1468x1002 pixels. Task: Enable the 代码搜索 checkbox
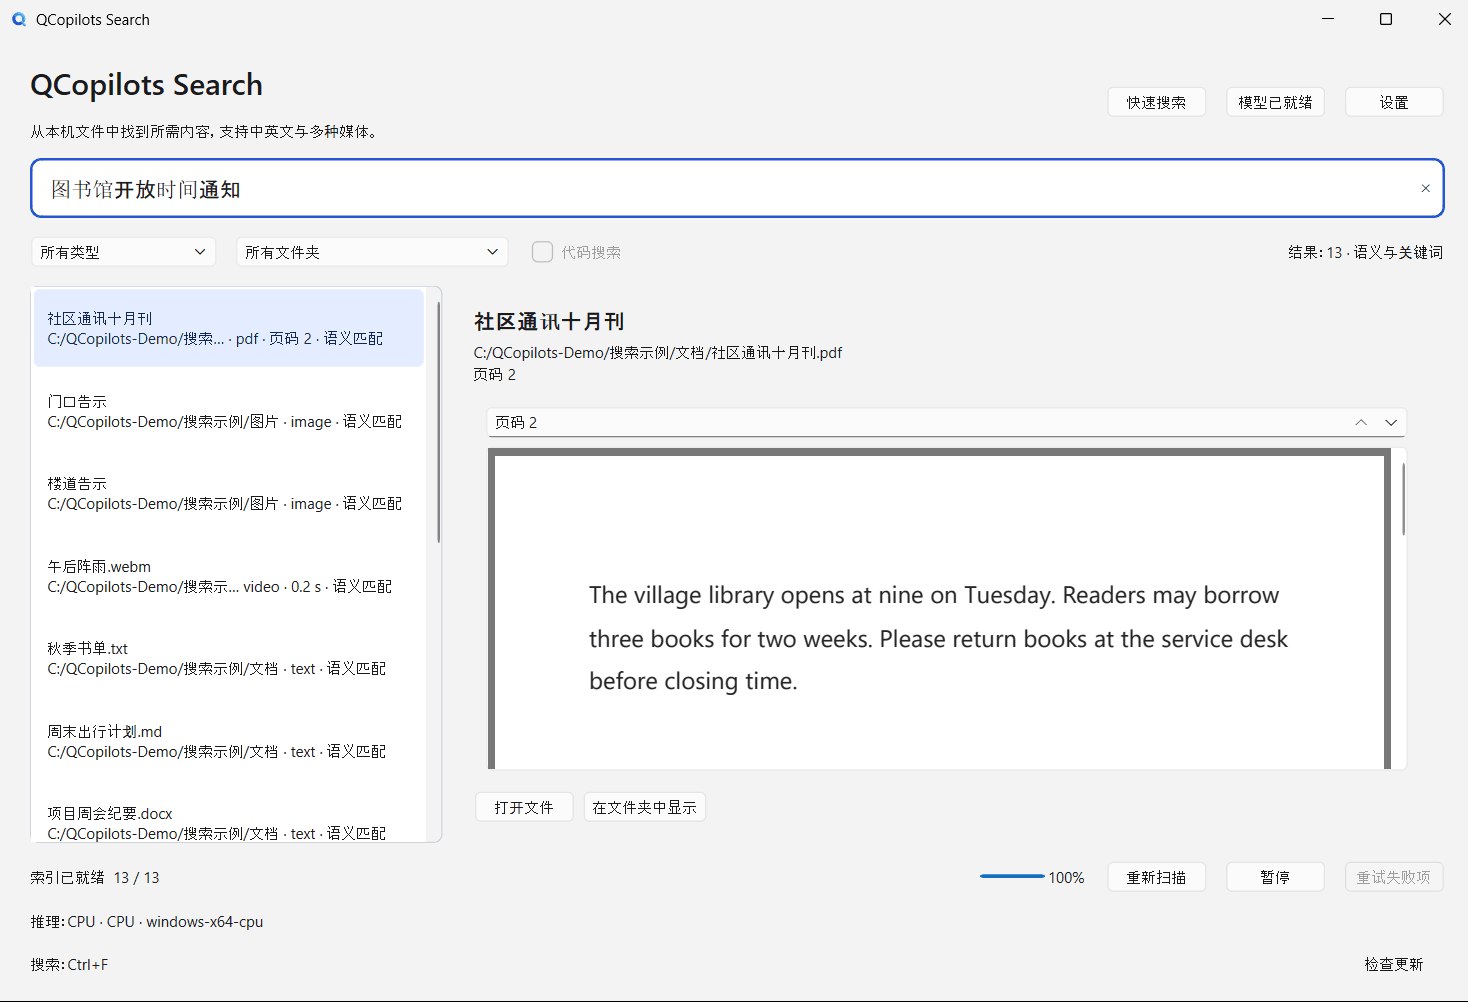[x=542, y=252]
